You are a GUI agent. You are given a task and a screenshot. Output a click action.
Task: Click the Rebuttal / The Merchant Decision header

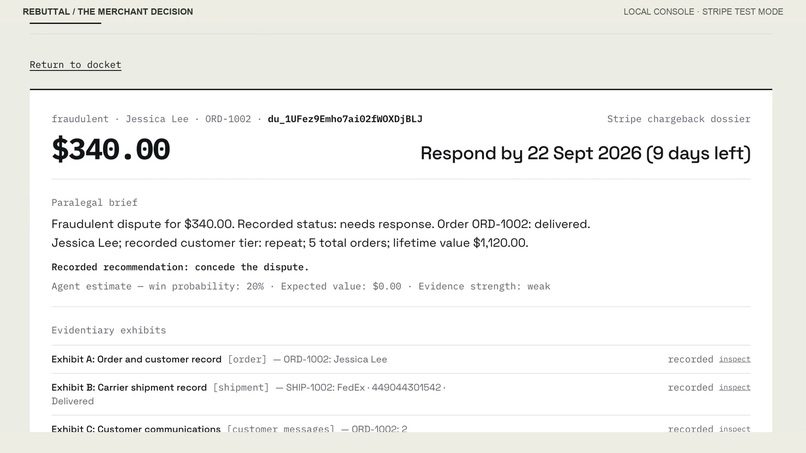click(108, 11)
